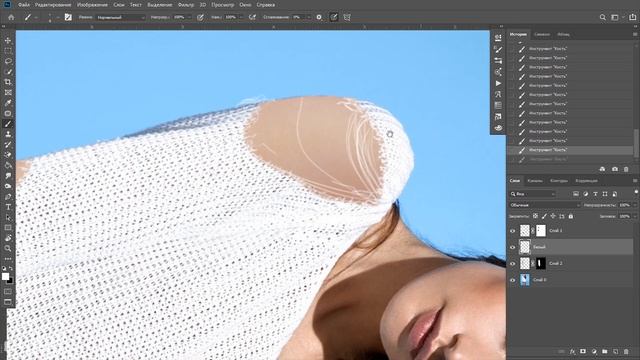Hide the Слой 1 layer
Image resolution: width=640 pixels, height=360 pixels.
click(x=513, y=231)
